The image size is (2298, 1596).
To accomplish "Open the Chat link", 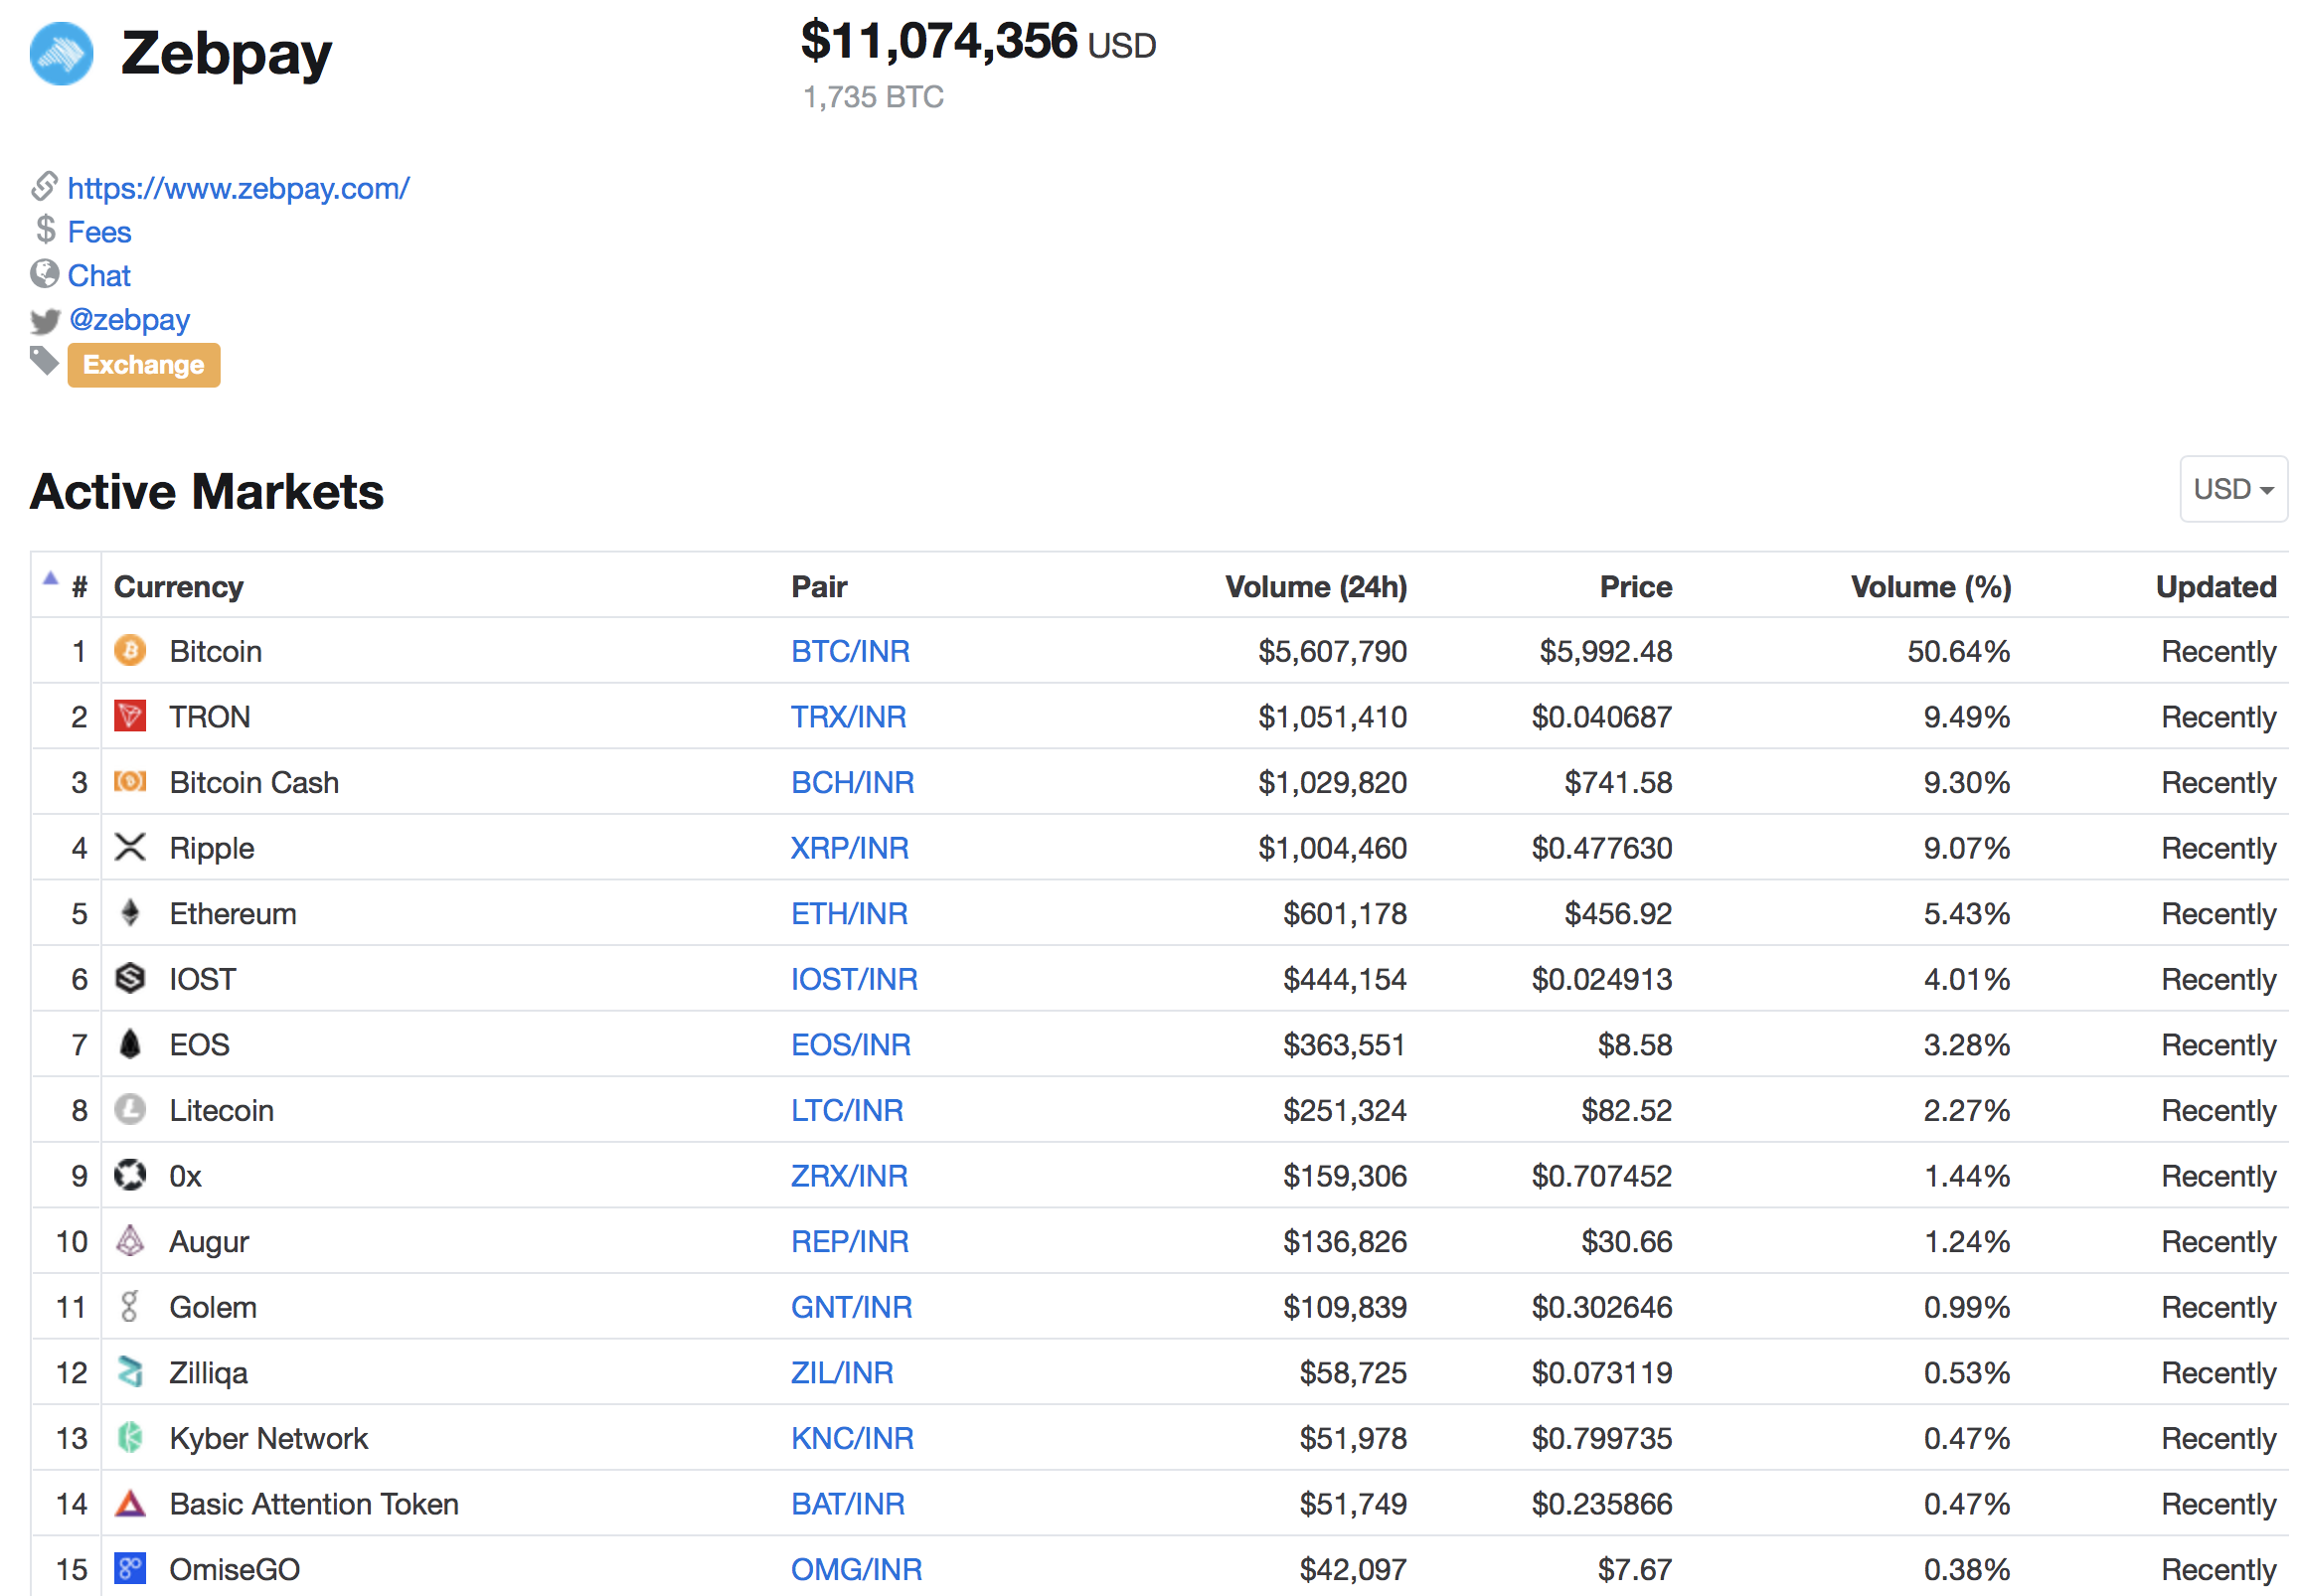I will pyautogui.click(x=99, y=276).
